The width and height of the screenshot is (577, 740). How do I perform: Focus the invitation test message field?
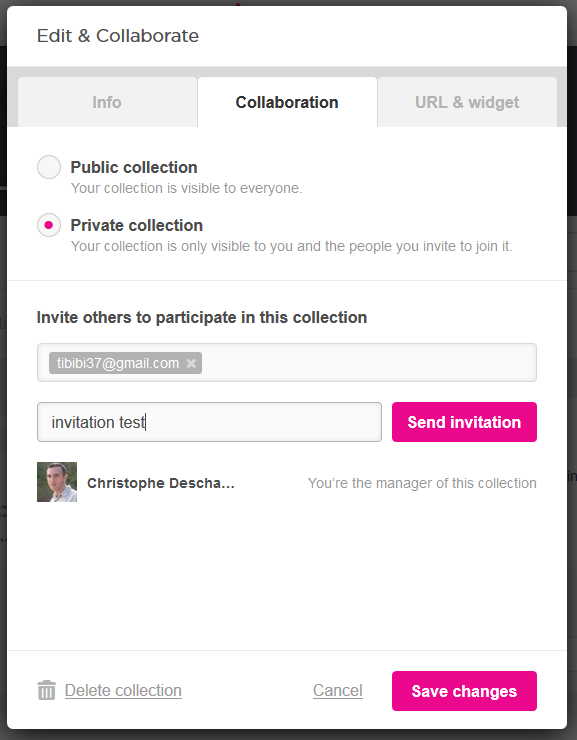tap(209, 422)
